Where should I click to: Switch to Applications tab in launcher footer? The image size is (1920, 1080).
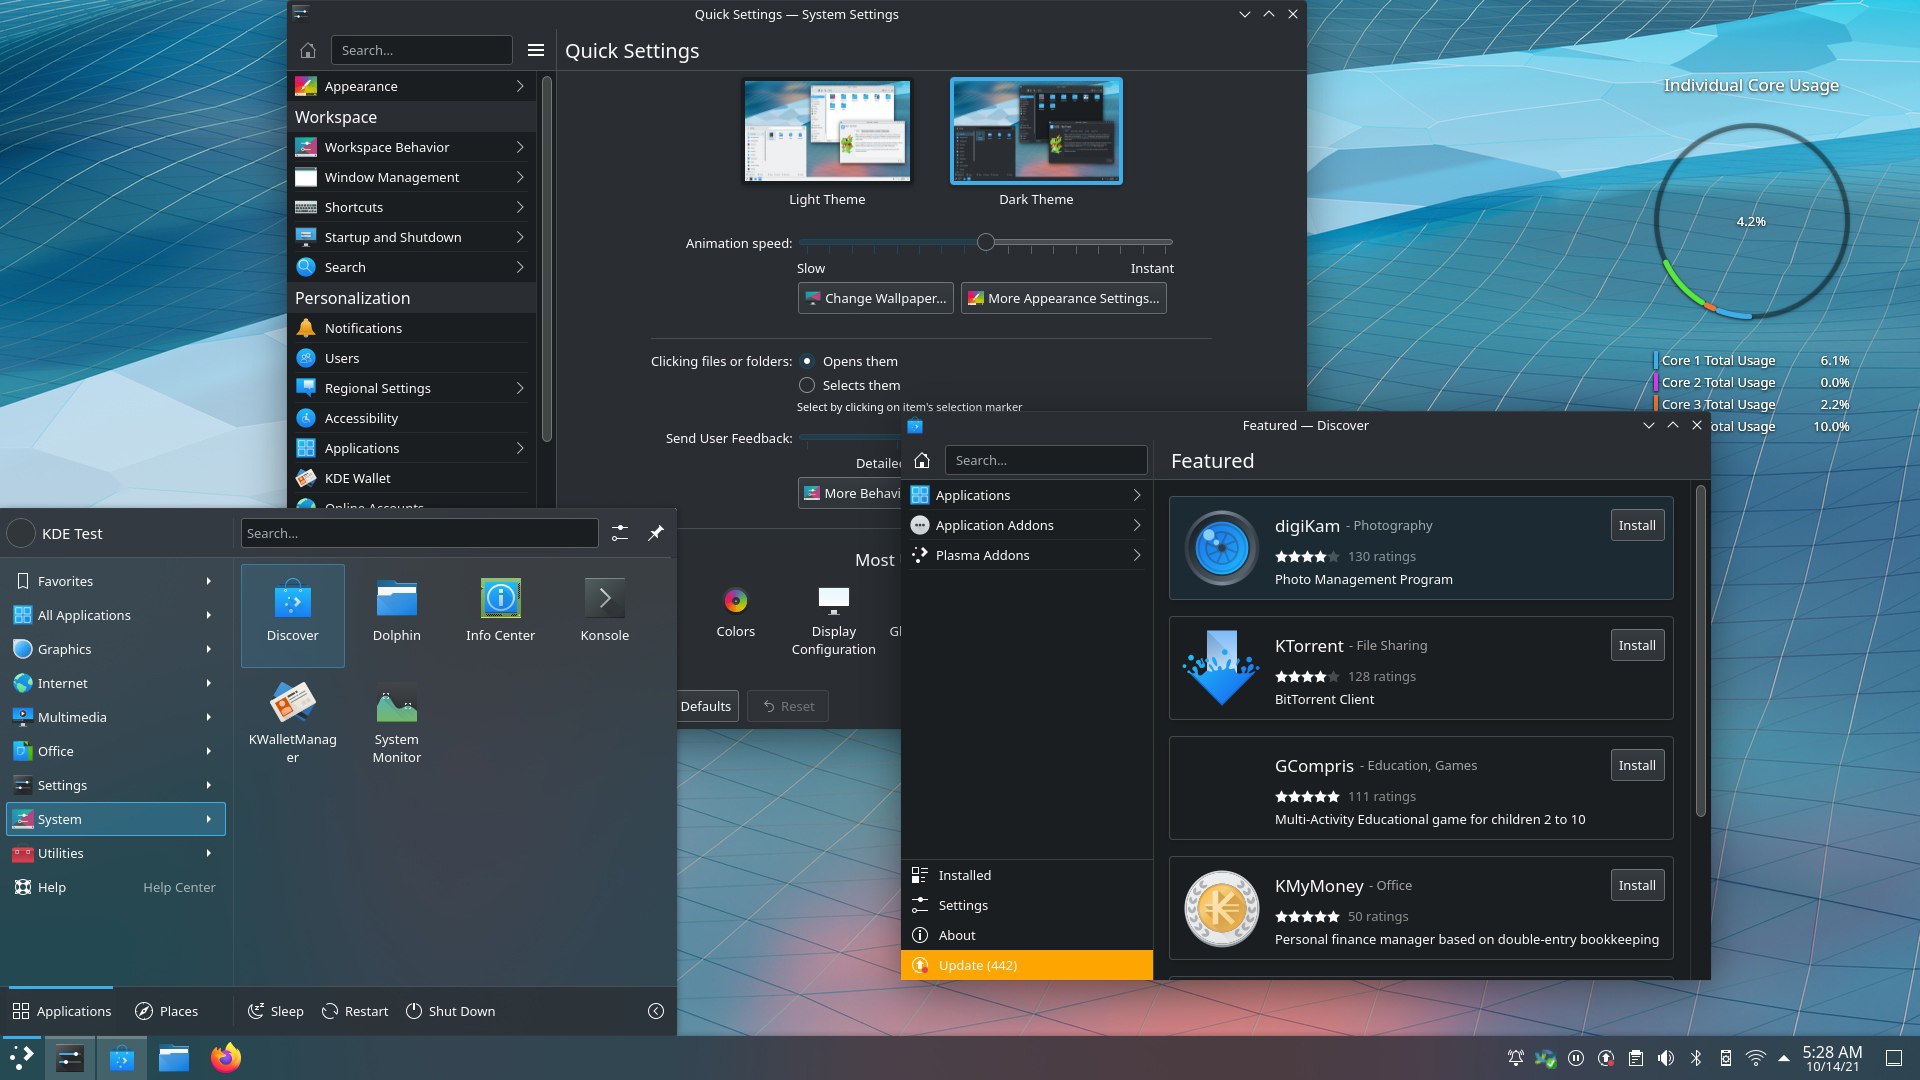pyautogui.click(x=62, y=1011)
